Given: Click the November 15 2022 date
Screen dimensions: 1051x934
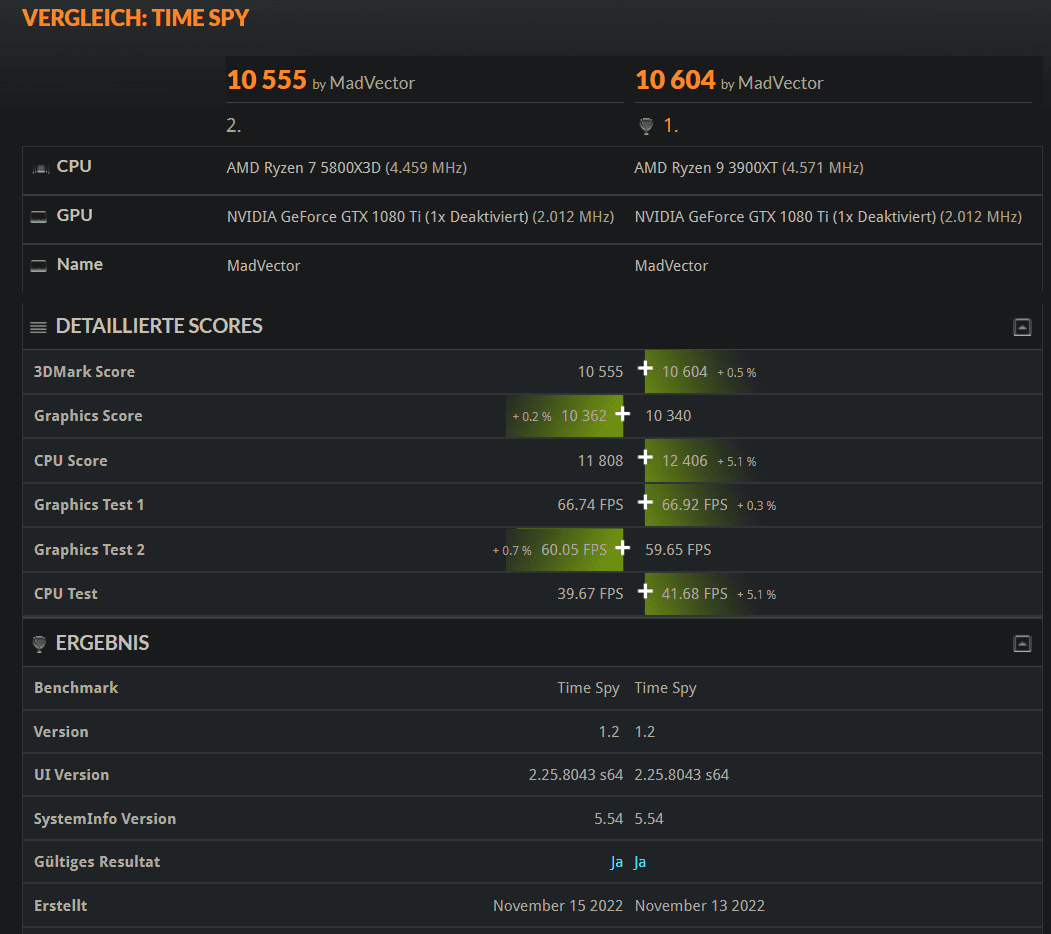Looking at the screenshot, I should pos(558,906).
